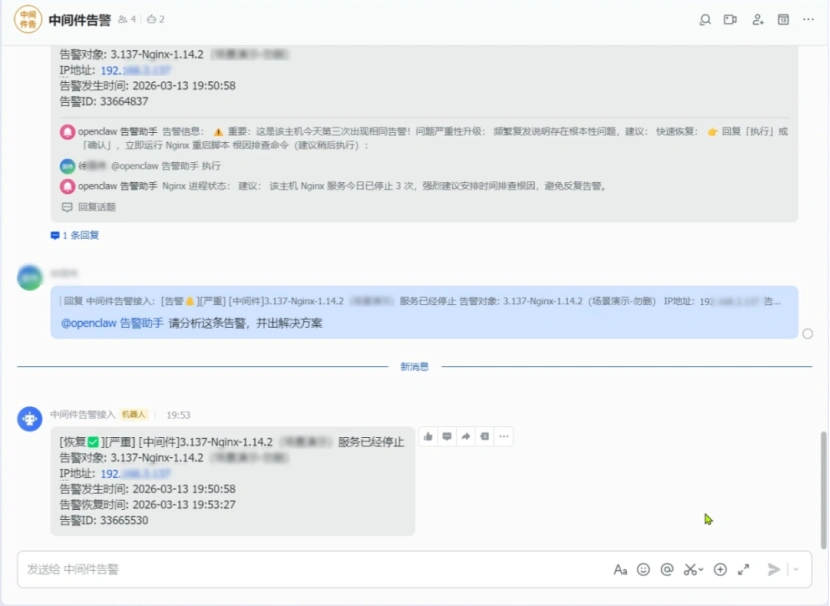Open the send options arrow
This screenshot has width=830, height=606.
click(x=794, y=570)
